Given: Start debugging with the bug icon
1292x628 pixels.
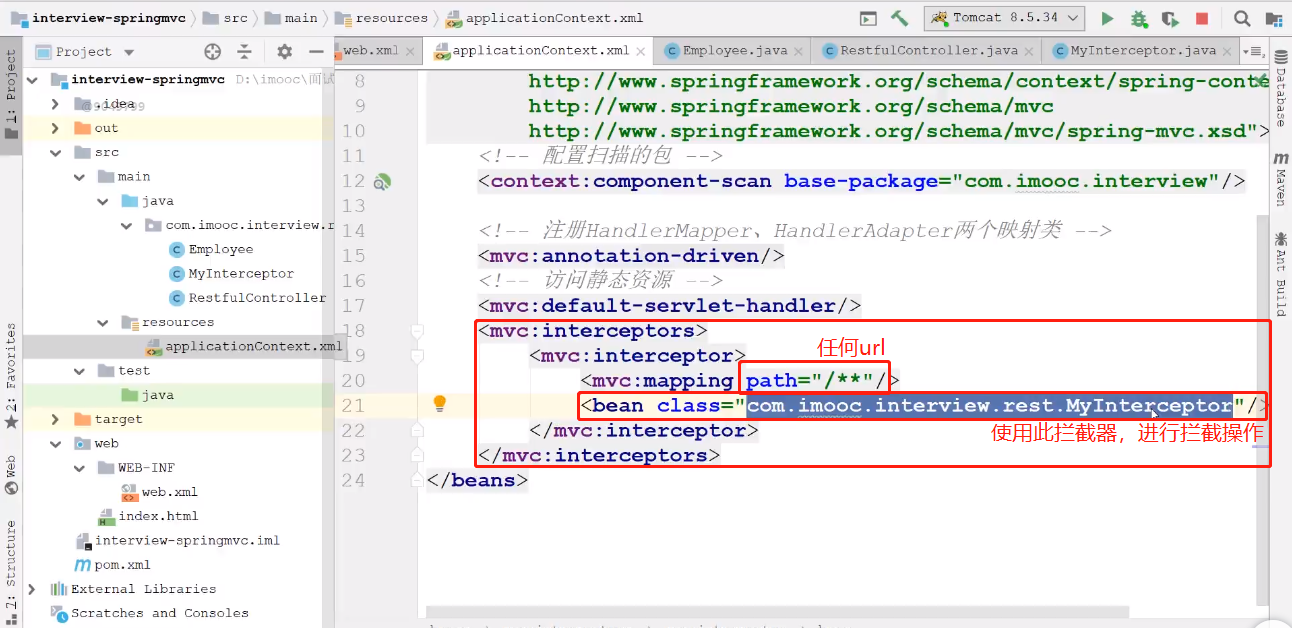Looking at the screenshot, I should 1138,18.
